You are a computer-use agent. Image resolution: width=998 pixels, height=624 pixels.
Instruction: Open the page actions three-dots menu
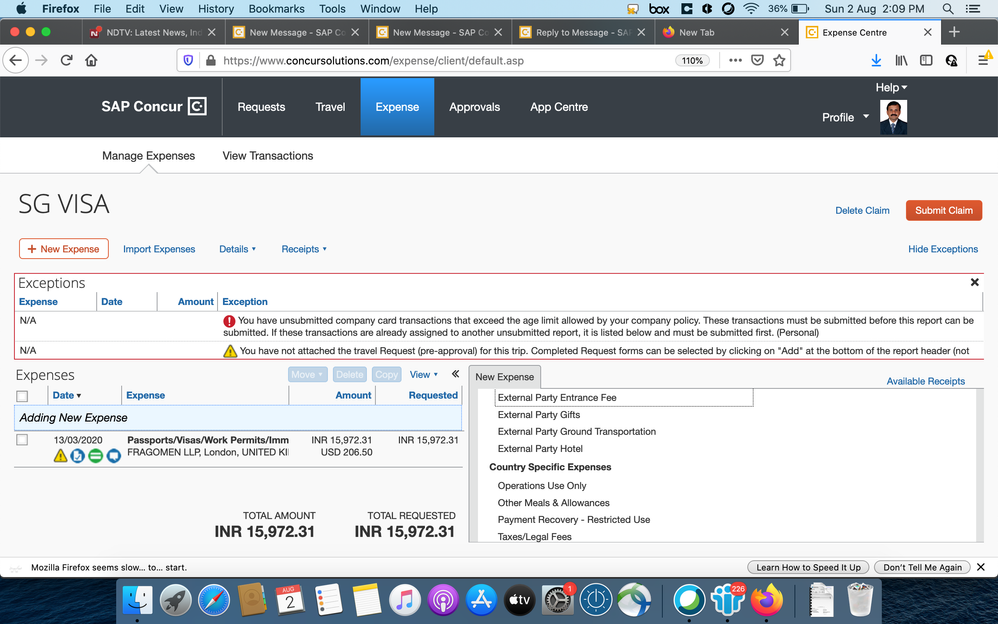click(x=735, y=60)
